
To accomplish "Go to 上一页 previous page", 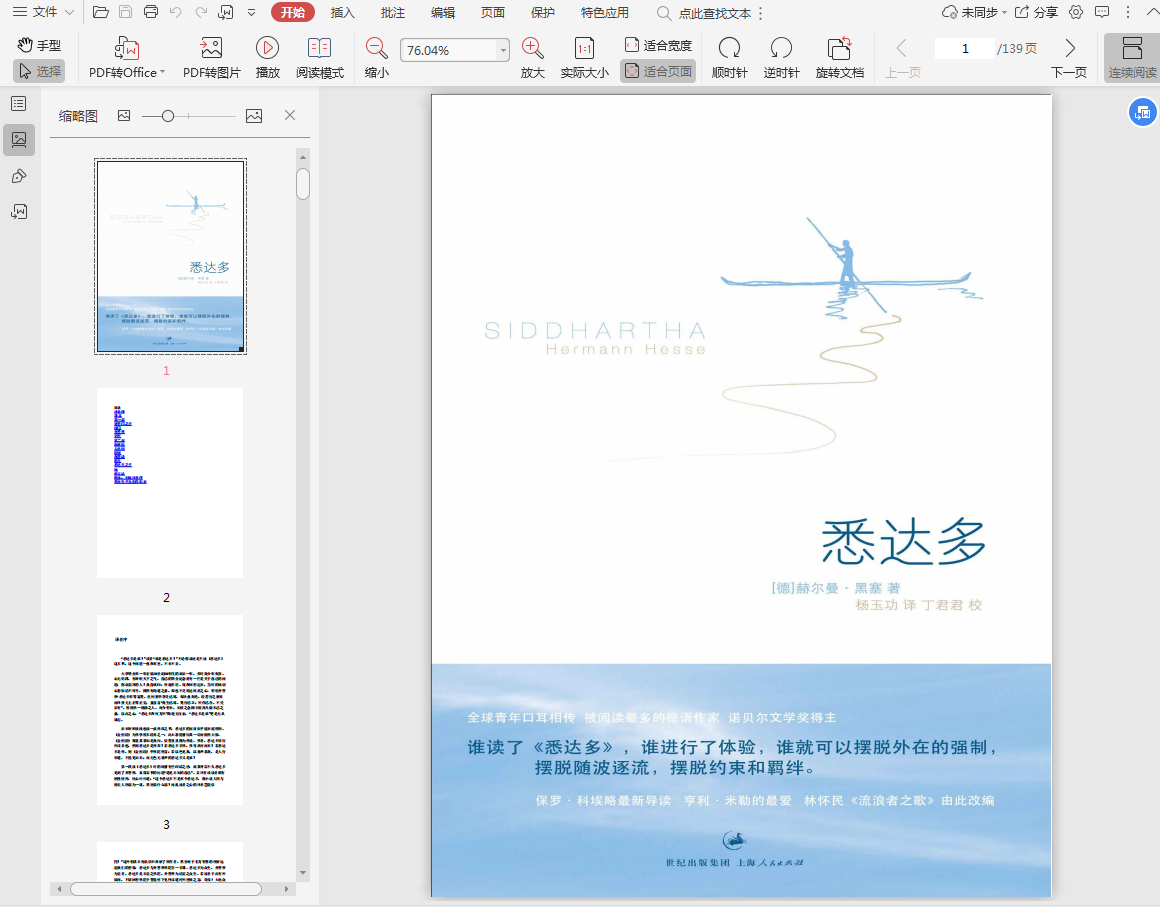I will 903,58.
